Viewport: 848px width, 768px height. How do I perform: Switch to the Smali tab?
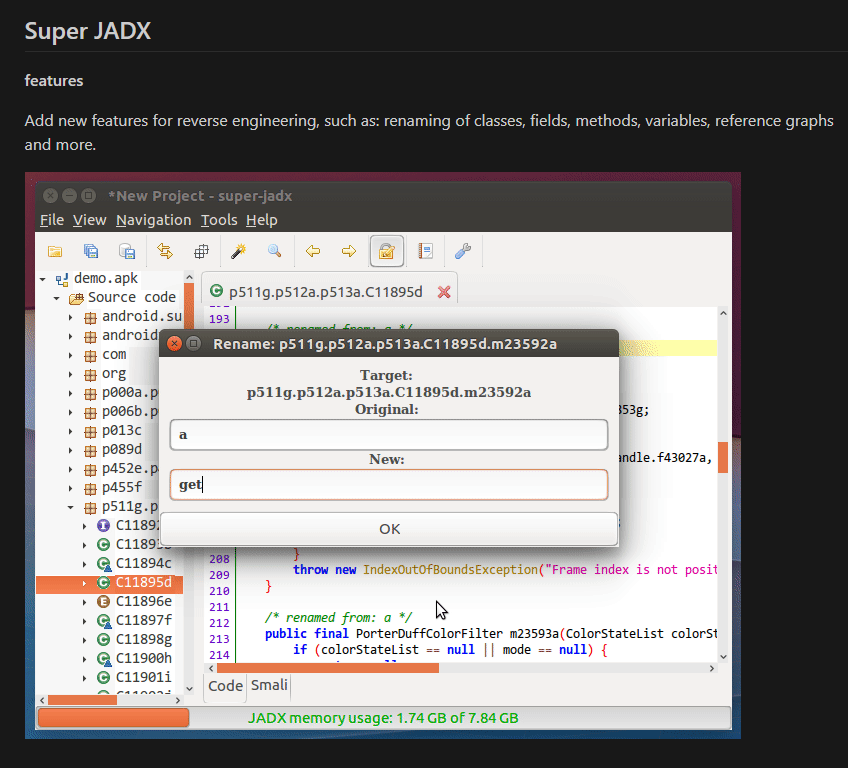(x=269, y=685)
